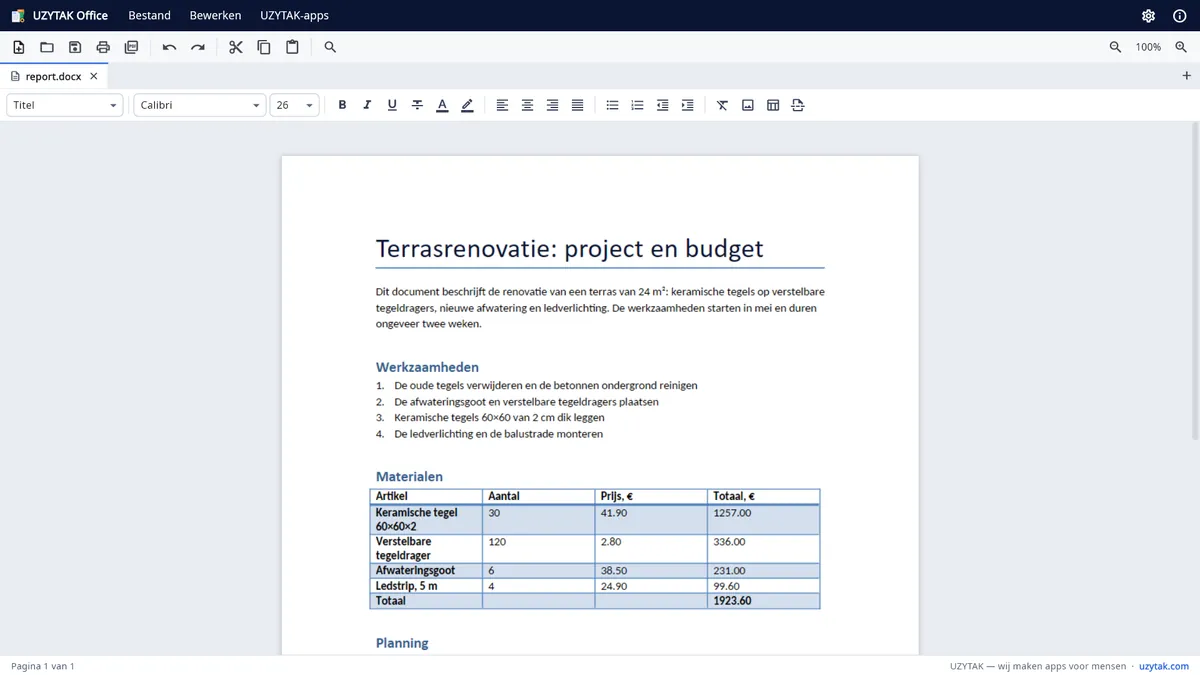Click list item Keramische tegels 60×60 leggen
Viewport: 1200px width, 675px height.
click(499, 418)
